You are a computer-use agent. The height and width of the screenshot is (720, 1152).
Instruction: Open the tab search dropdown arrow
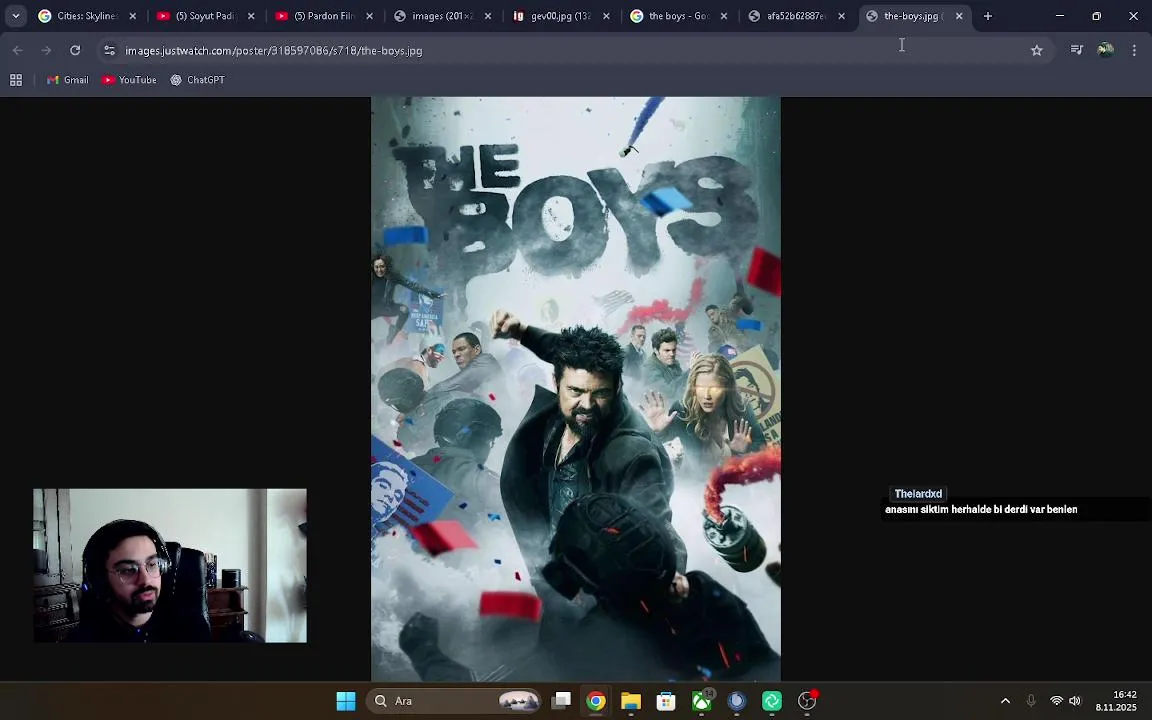pos(15,15)
